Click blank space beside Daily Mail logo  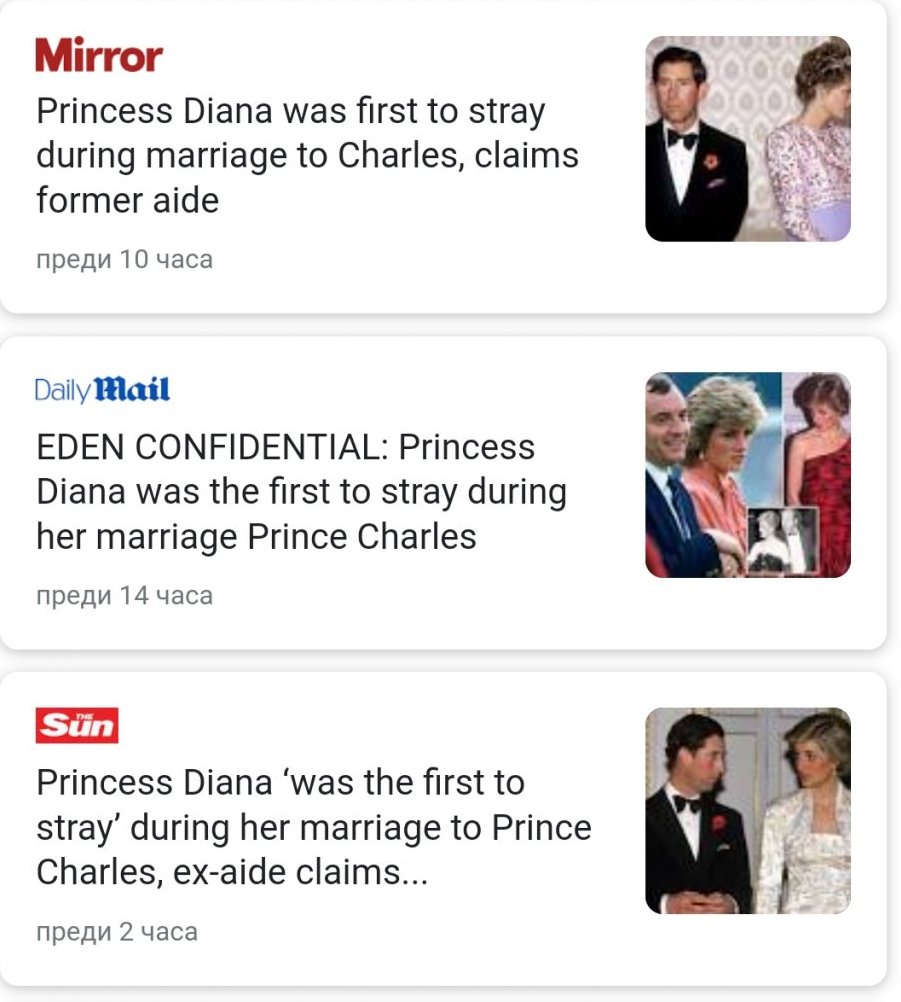pos(400,389)
